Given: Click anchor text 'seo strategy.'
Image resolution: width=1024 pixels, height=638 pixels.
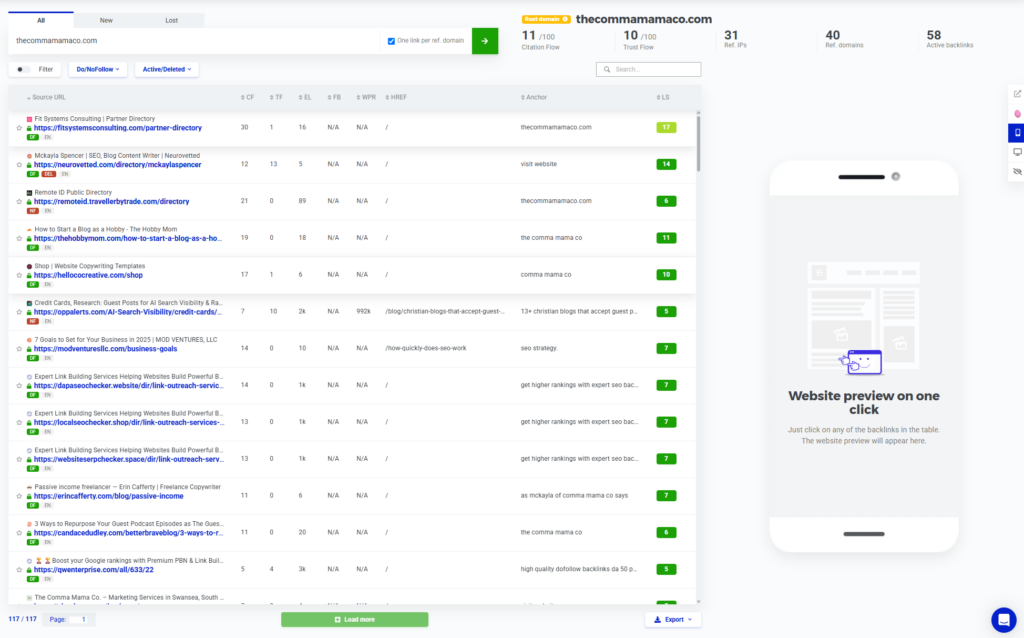Looking at the screenshot, I should [x=539, y=348].
